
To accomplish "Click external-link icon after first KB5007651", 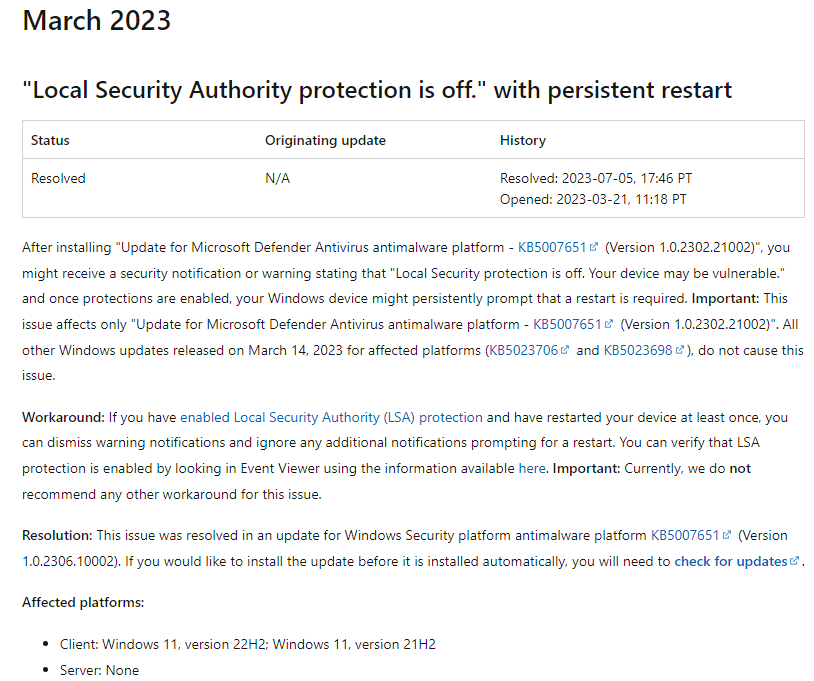I will 594,247.
